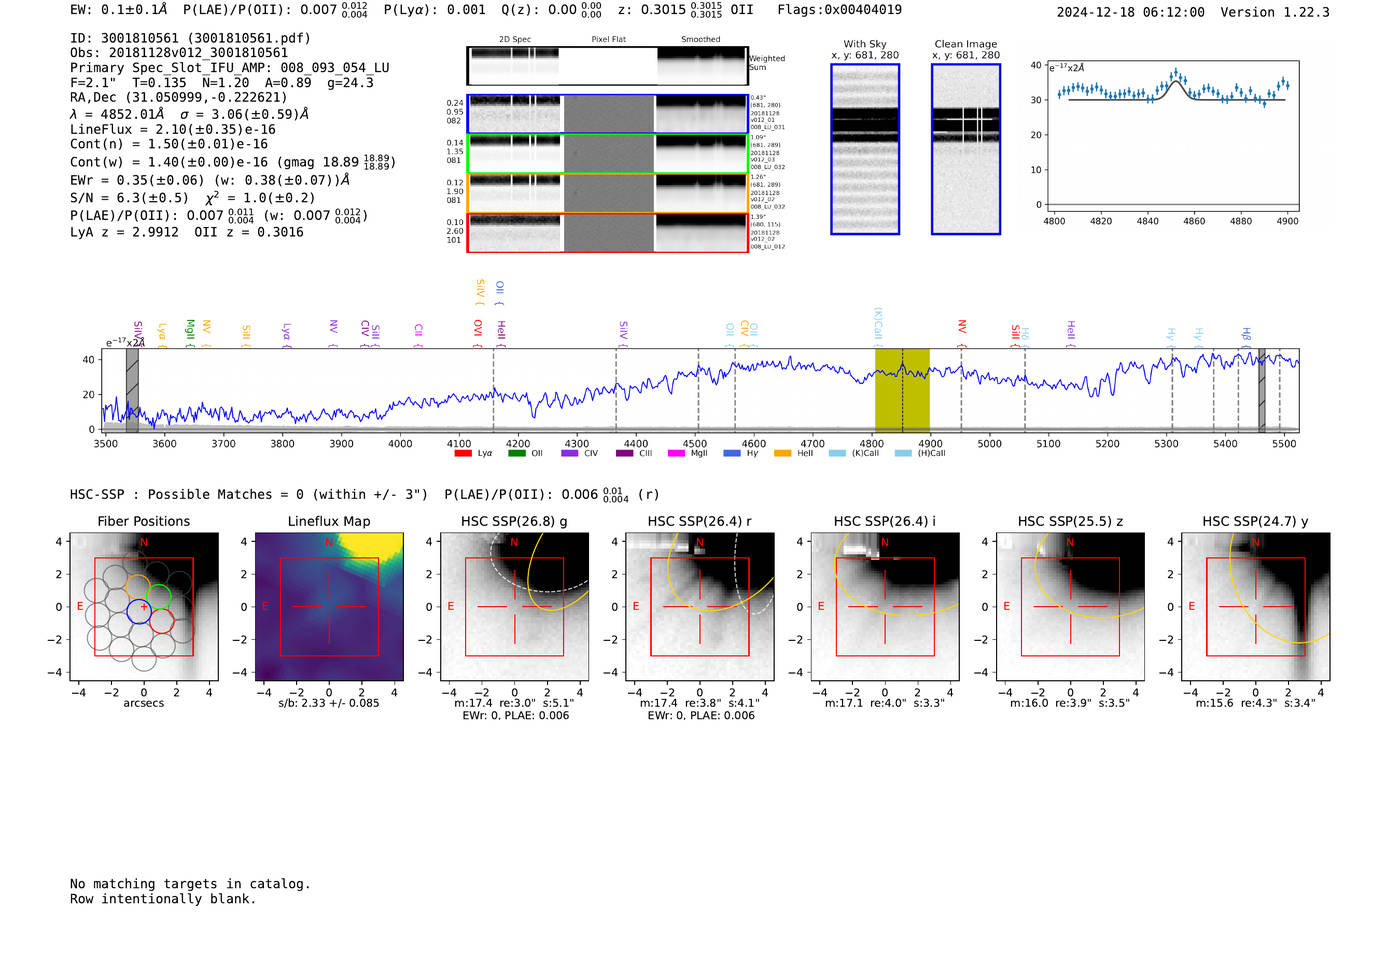This screenshot has width=1400, height=953.
Task: Click the red-bordered 2D spectrum row
Action: [x=608, y=233]
